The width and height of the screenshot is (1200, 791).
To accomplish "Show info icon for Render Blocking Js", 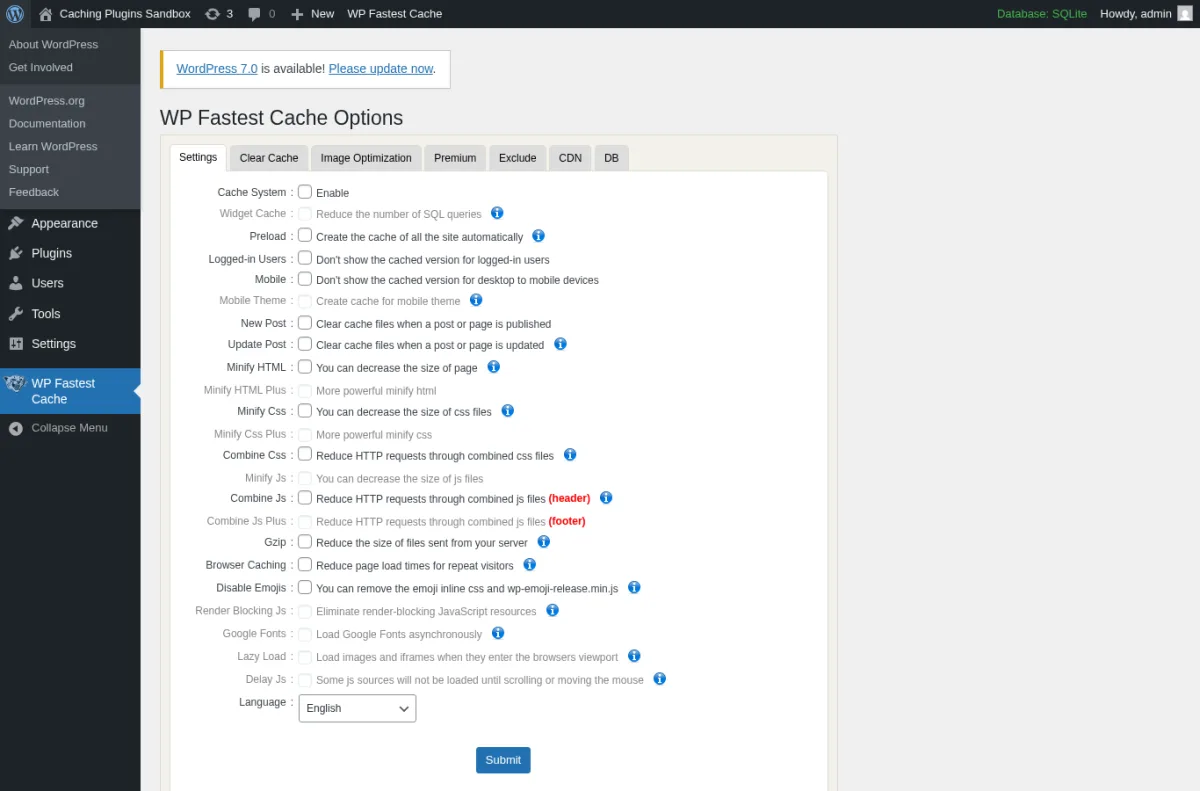I will click(552, 610).
